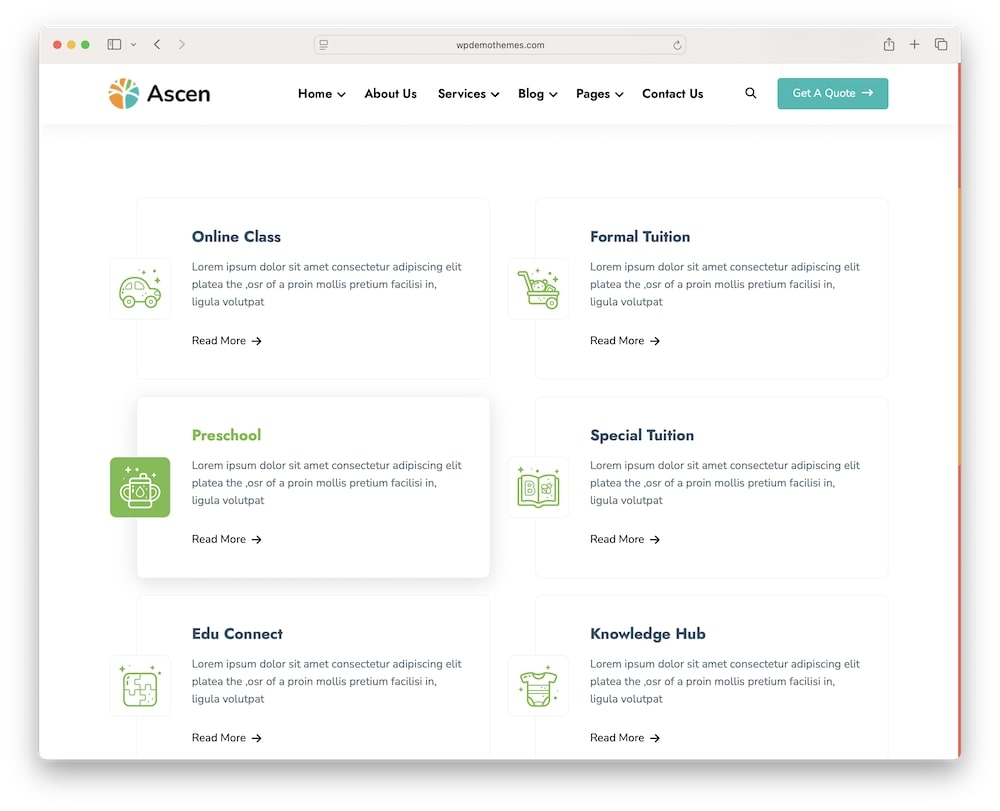
Task: Open the Contact Us nav item
Action: point(672,94)
